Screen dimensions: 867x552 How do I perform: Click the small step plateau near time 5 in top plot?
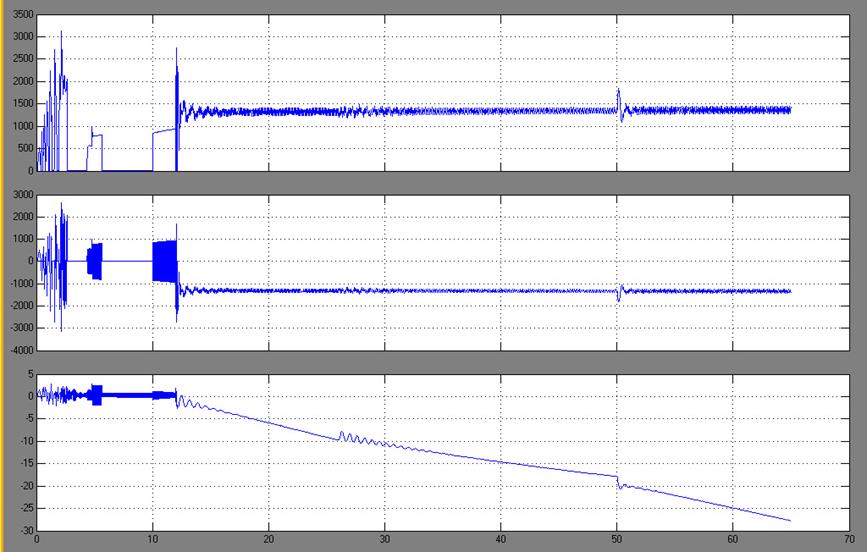click(x=97, y=135)
